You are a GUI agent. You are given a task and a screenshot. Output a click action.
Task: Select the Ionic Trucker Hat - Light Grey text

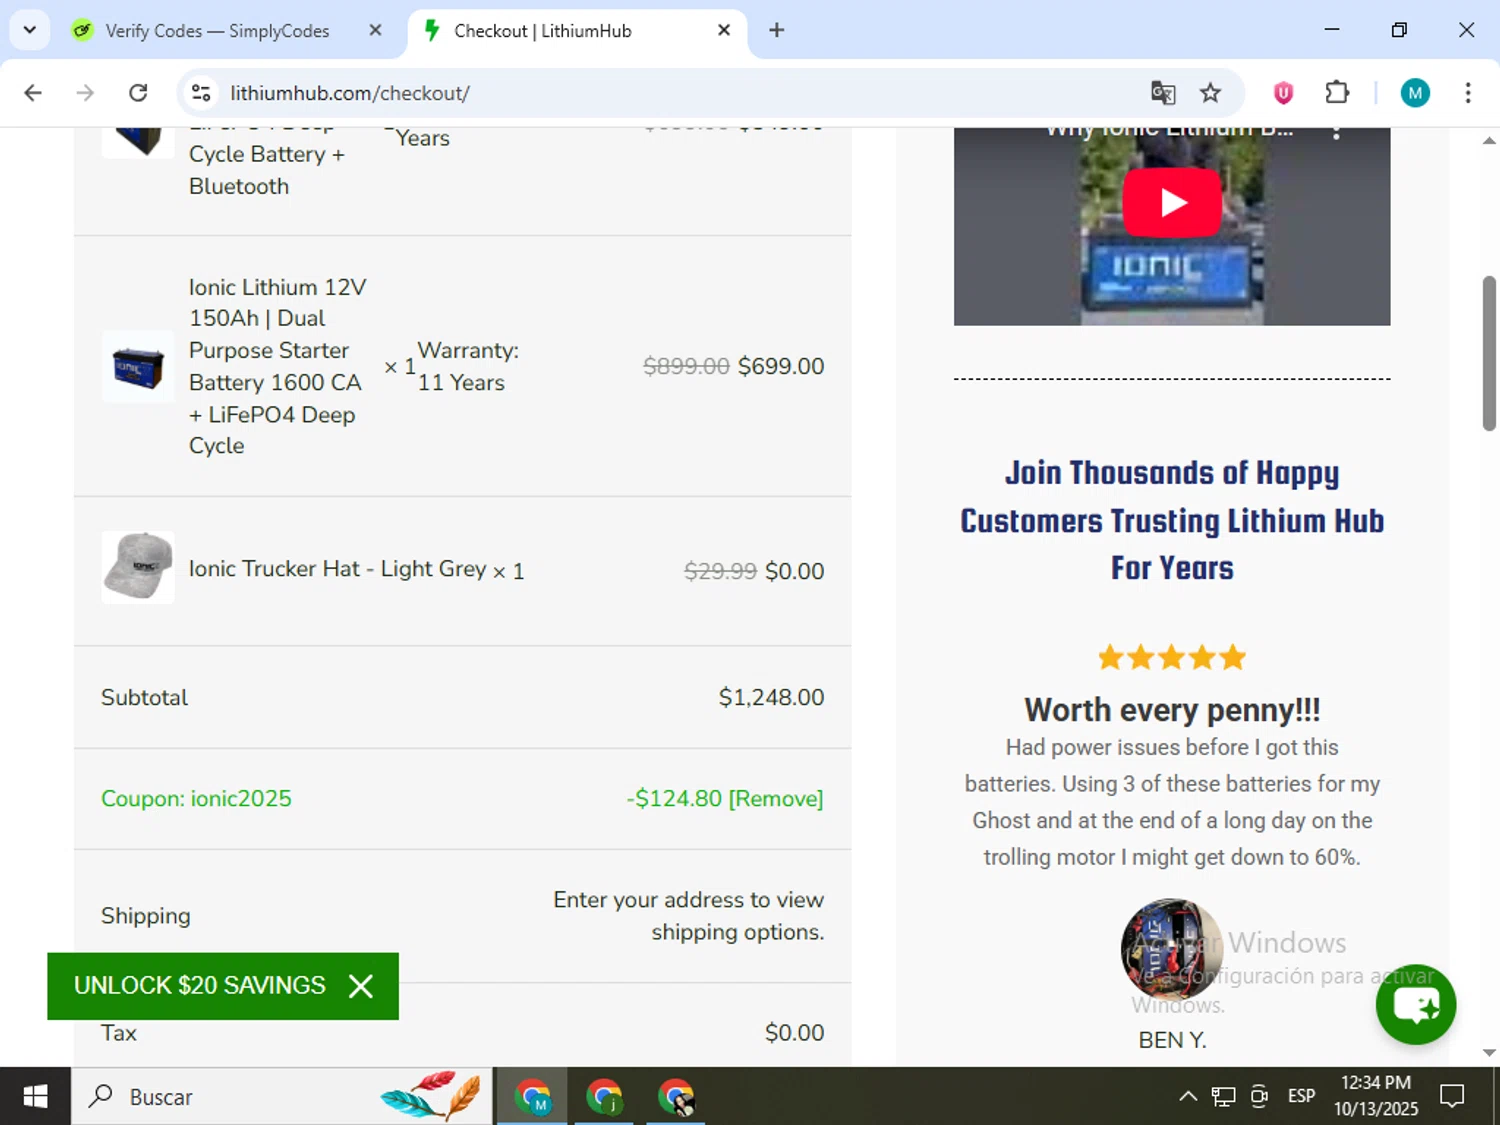[x=338, y=569]
